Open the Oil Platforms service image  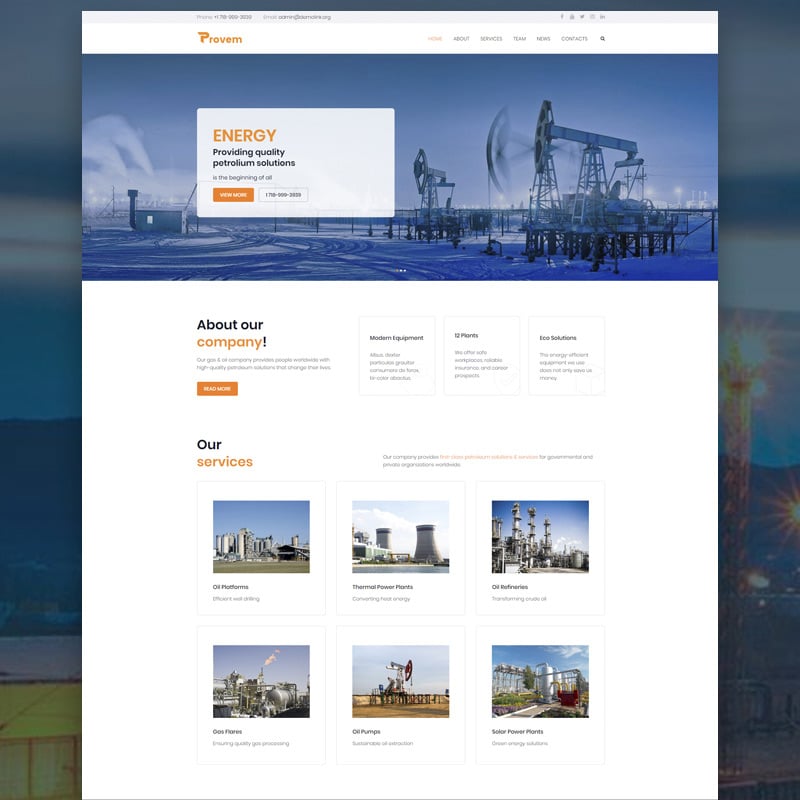pos(261,537)
